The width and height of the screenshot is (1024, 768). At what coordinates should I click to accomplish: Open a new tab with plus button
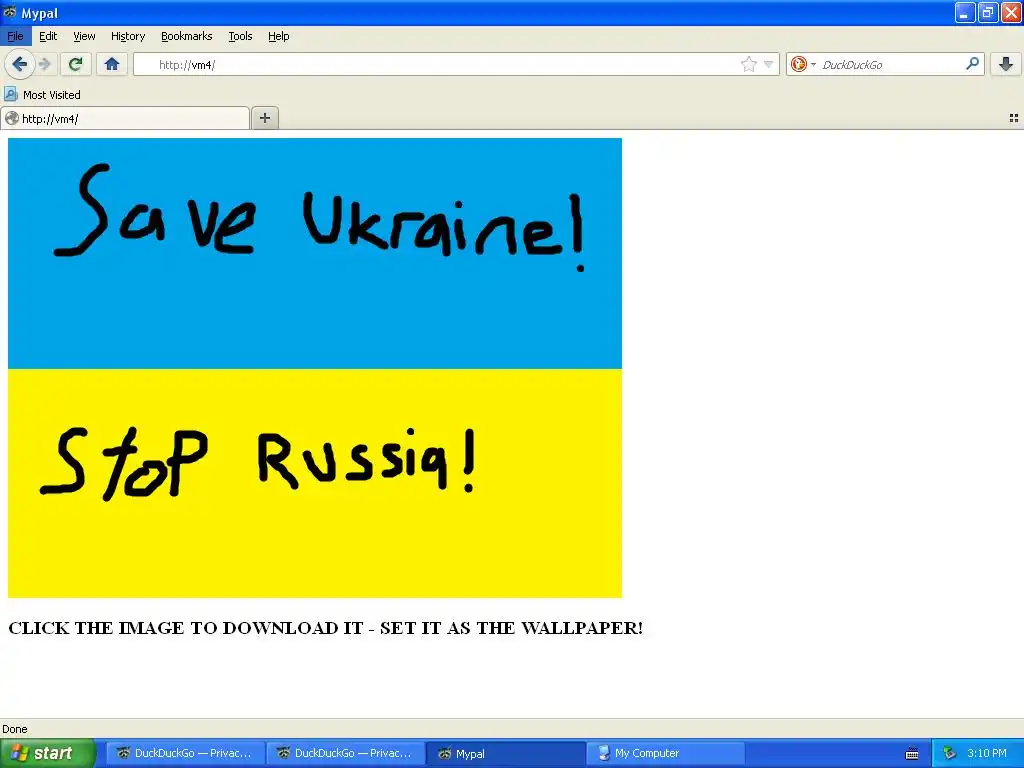click(x=264, y=118)
